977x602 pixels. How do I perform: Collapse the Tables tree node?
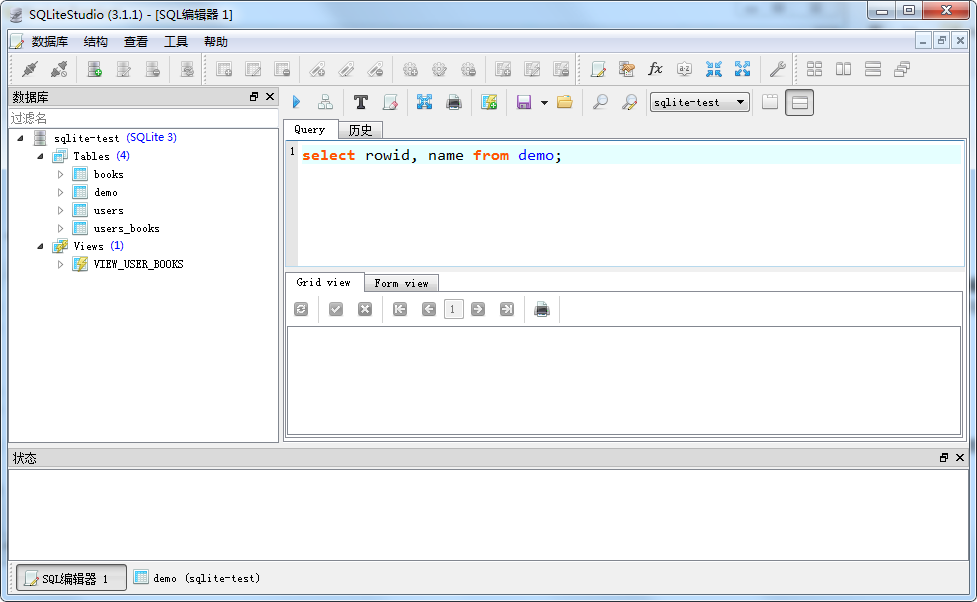click(41, 156)
